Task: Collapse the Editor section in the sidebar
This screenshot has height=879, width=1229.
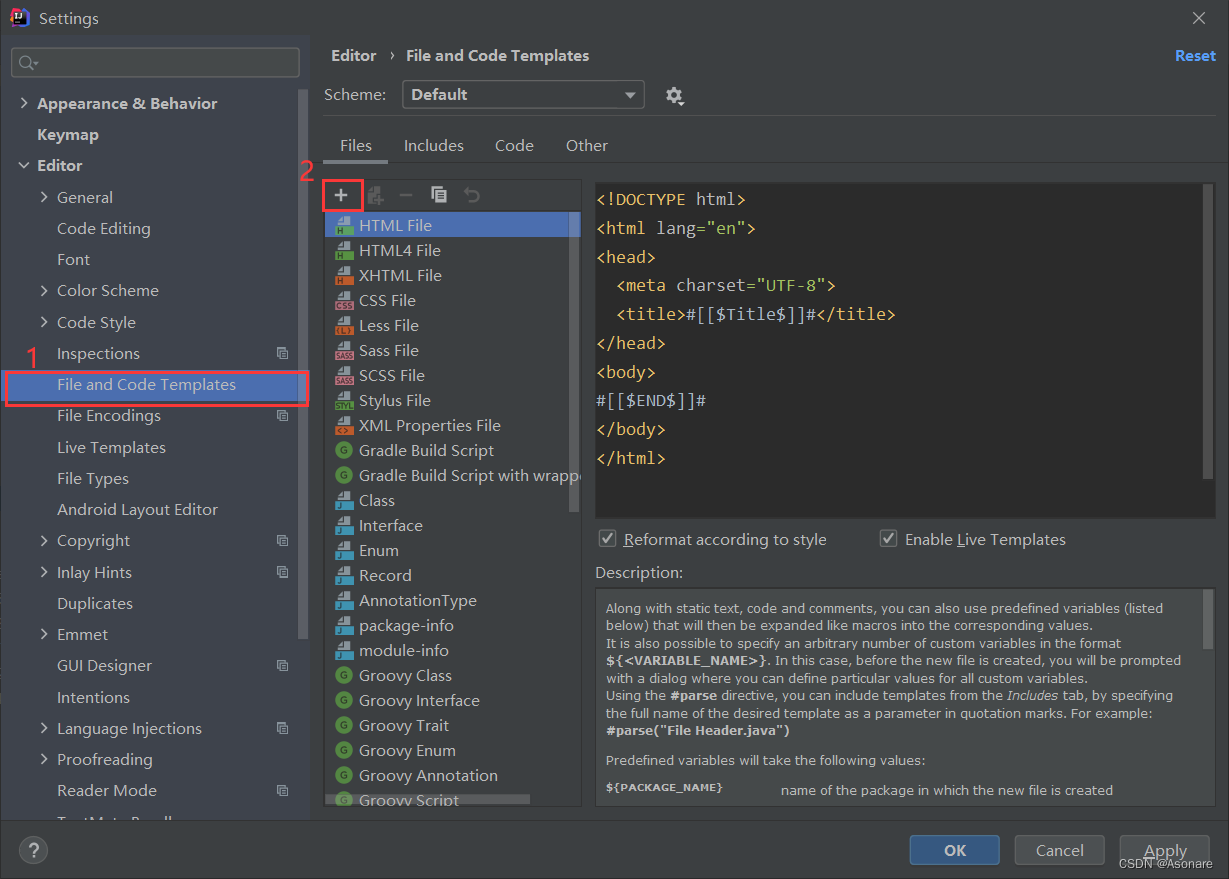Action: (x=25, y=165)
